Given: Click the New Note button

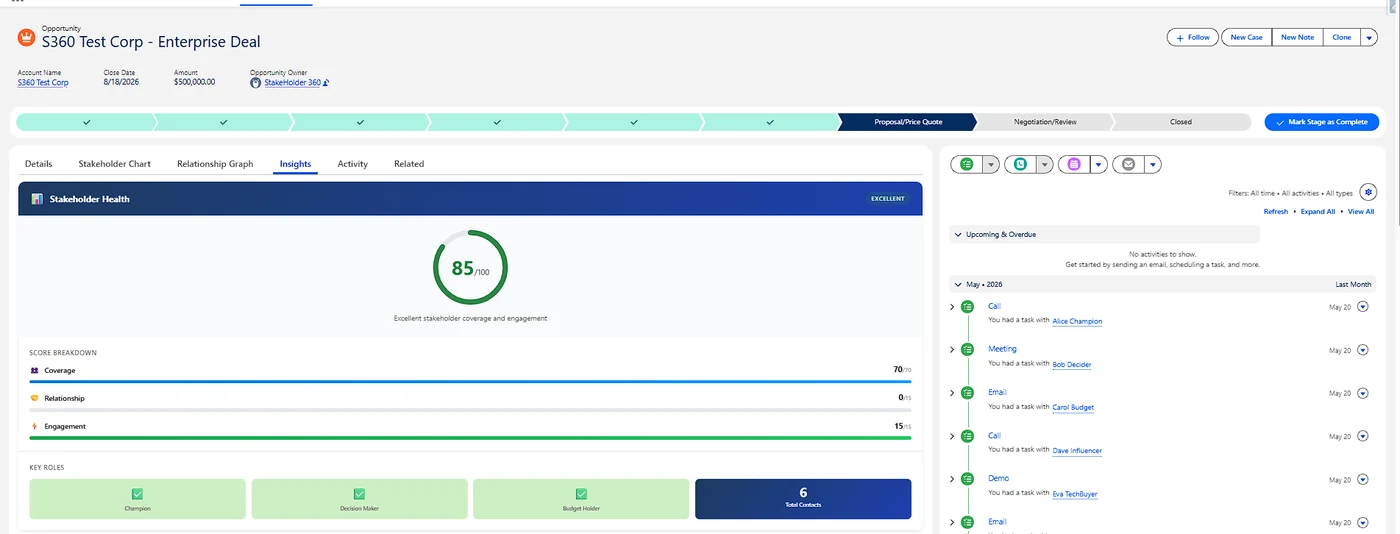Looking at the screenshot, I should click(1298, 37).
